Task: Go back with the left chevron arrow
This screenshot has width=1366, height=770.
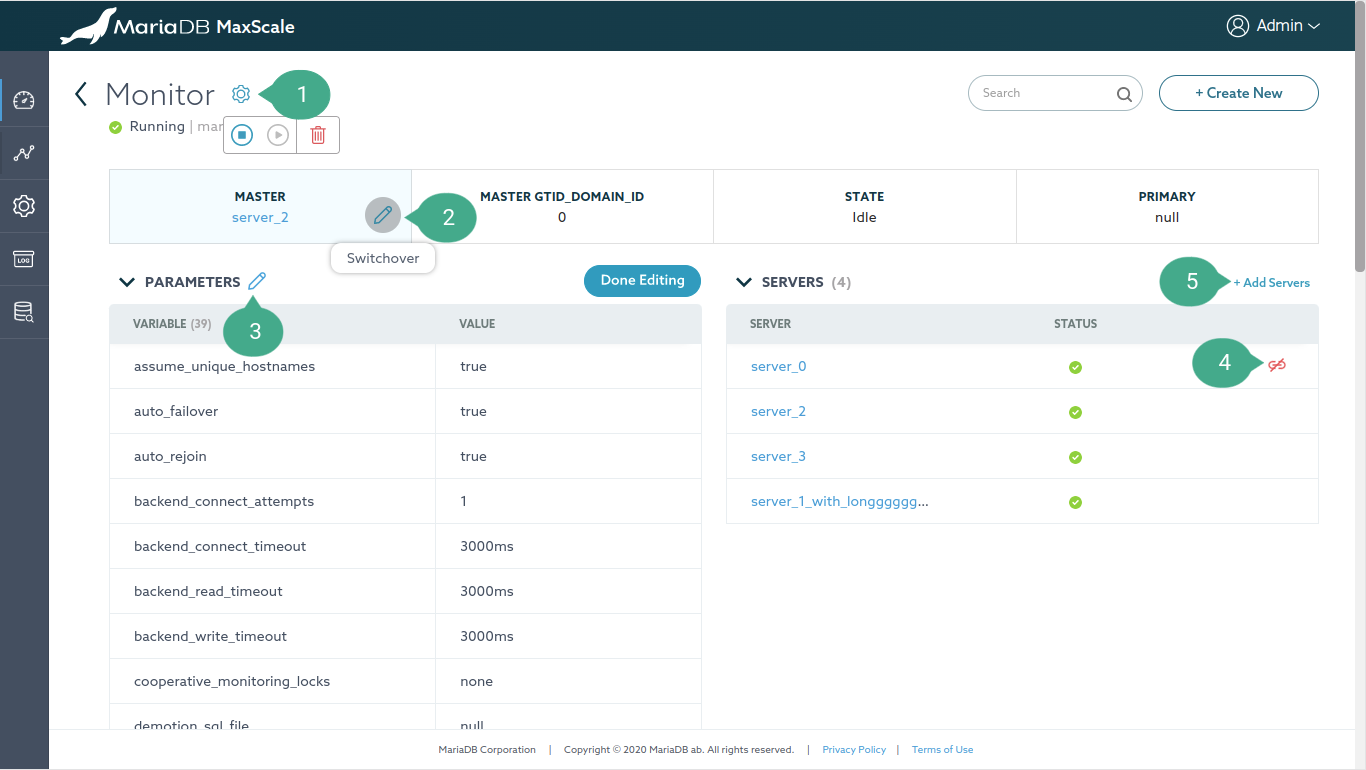Action: click(81, 94)
